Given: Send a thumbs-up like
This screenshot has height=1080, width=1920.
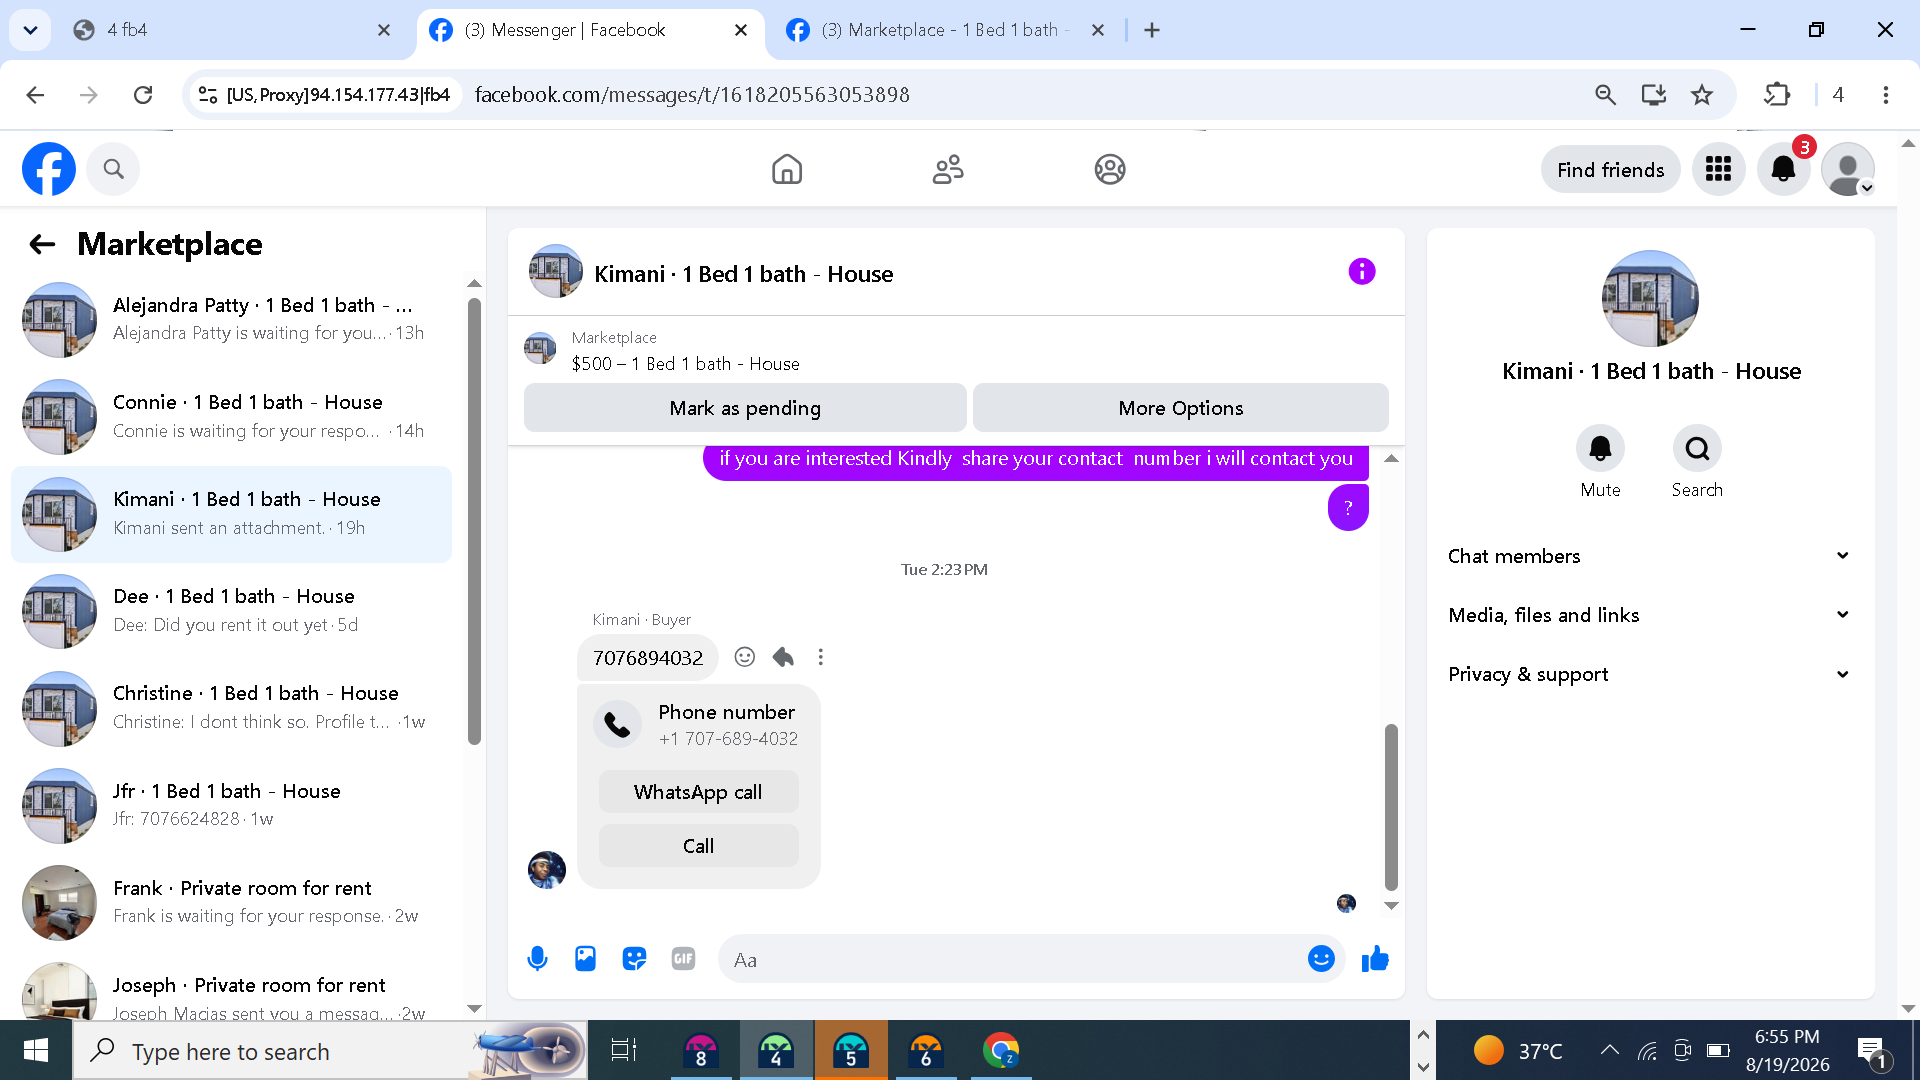Looking at the screenshot, I should coord(1375,959).
